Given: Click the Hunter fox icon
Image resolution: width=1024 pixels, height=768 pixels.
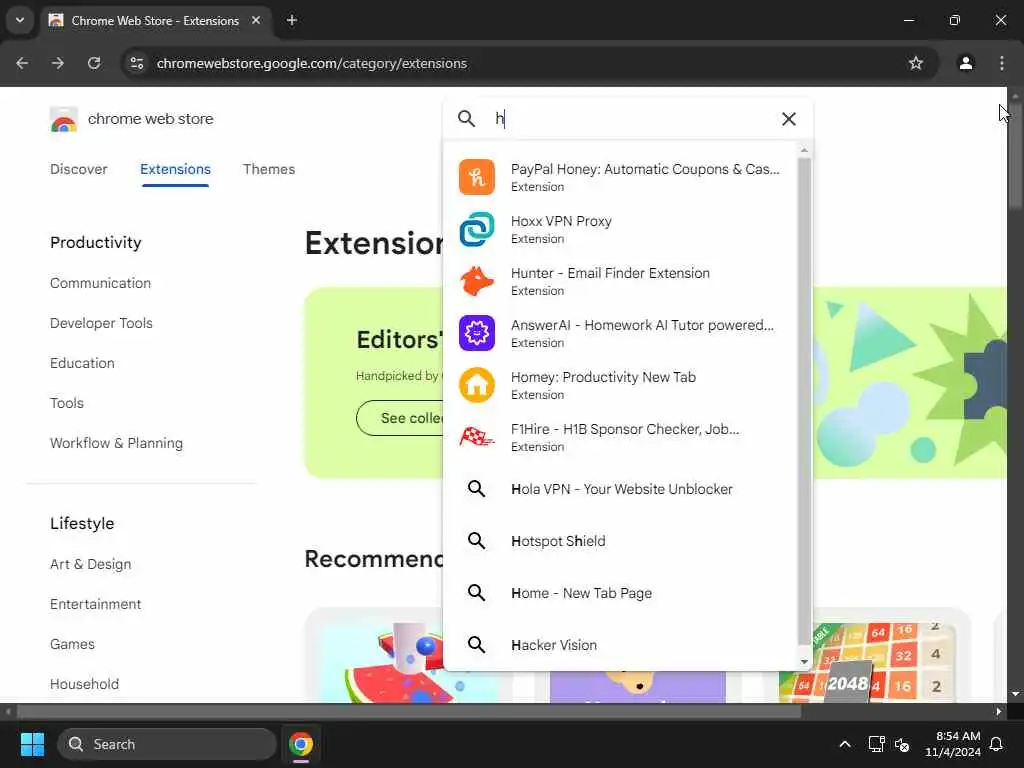Looking at the screenshot, I should tap(477, 281).
